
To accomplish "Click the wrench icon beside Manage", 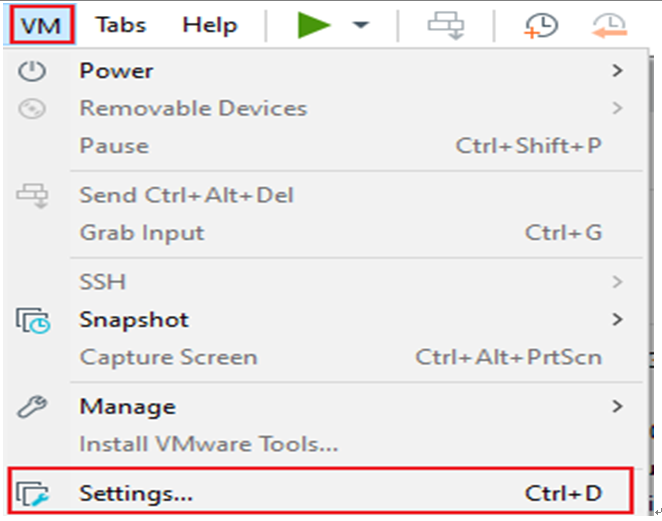I will [33, 407].
